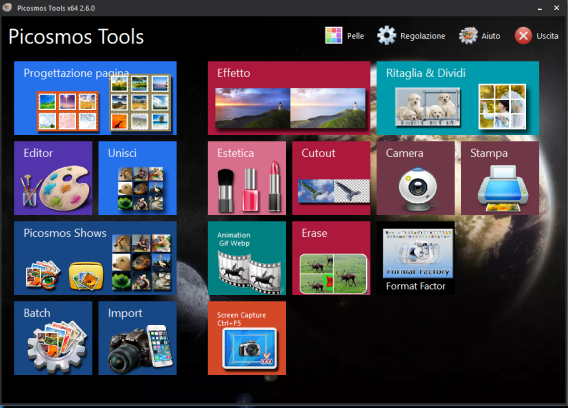Open the Stampa printer tile
This screenshot has width=568, height=408.
tap(500, 178)
